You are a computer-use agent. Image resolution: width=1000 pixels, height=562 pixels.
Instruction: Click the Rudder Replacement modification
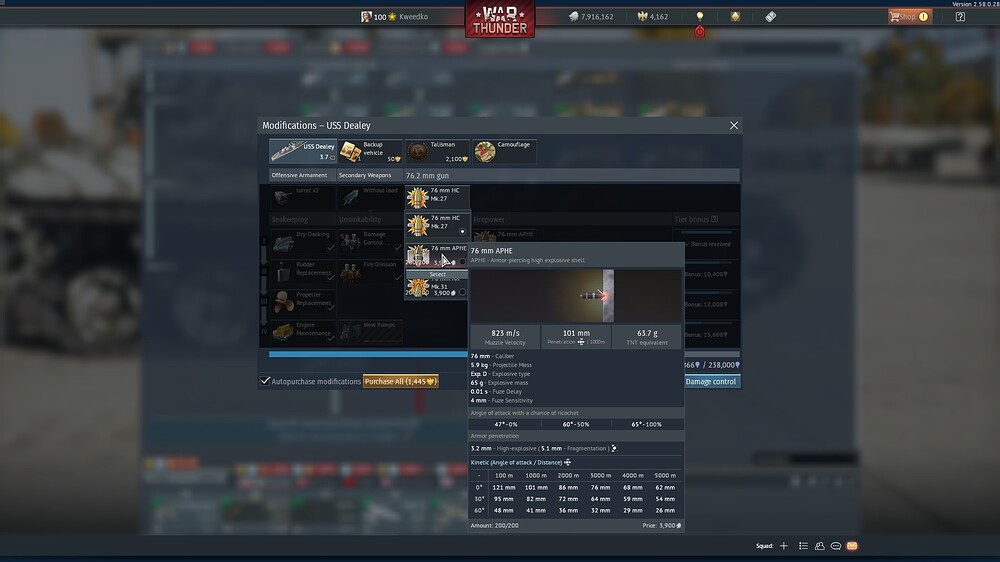click(303, 272)
